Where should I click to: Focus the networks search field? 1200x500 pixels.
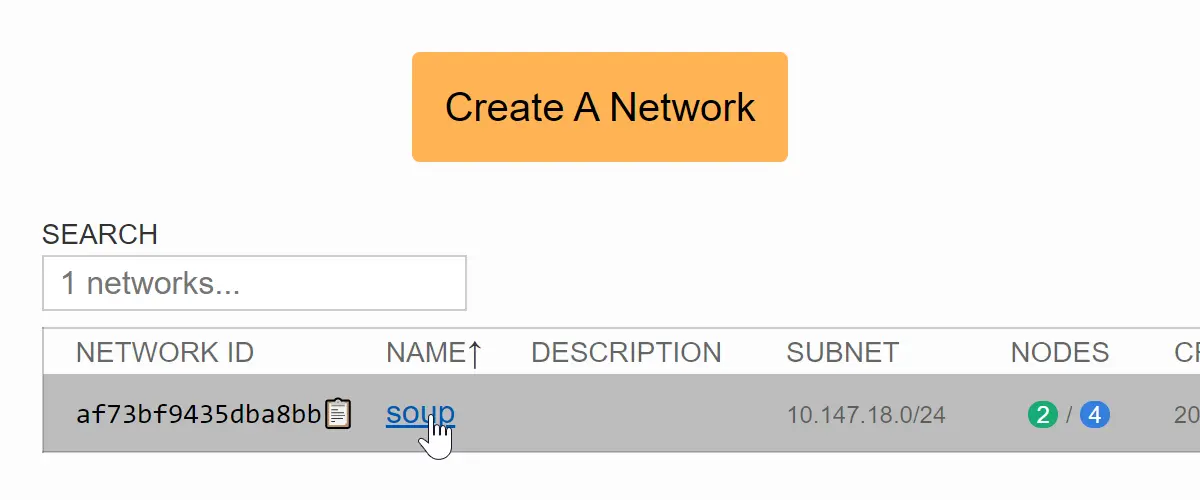pos(254,283)
